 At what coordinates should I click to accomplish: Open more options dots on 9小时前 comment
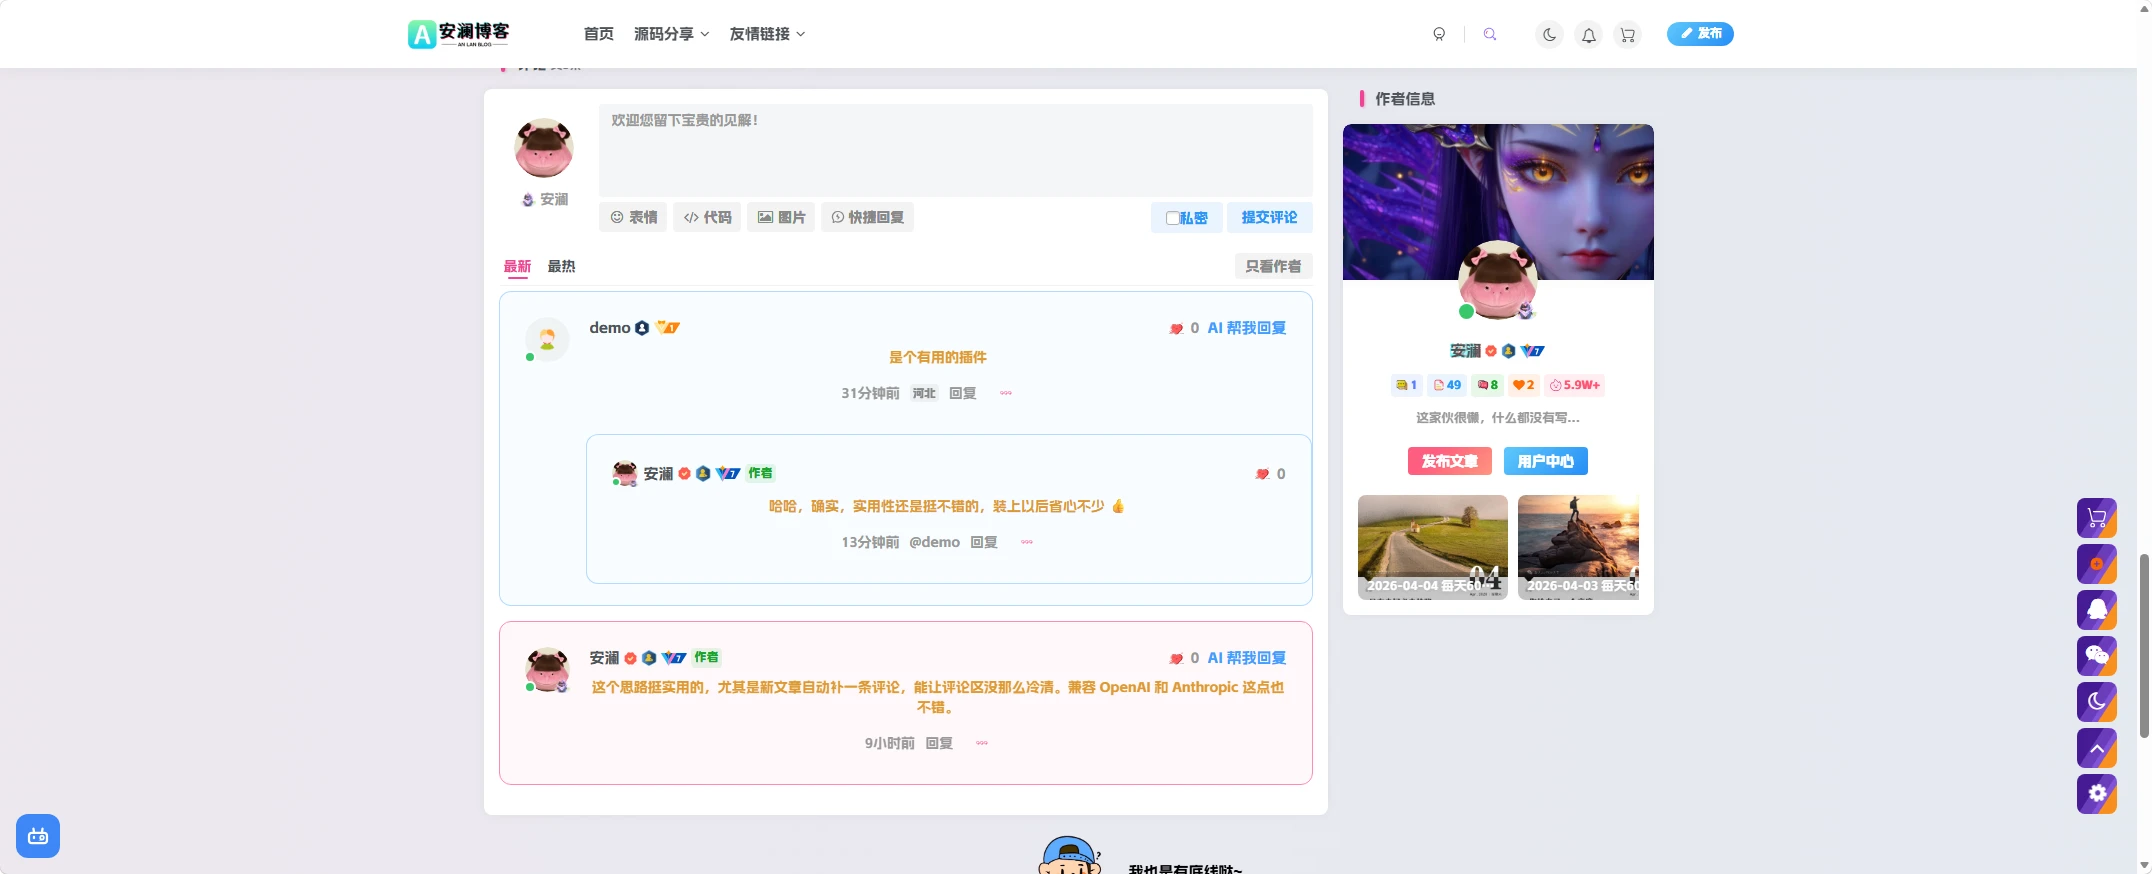coord(982,743)
